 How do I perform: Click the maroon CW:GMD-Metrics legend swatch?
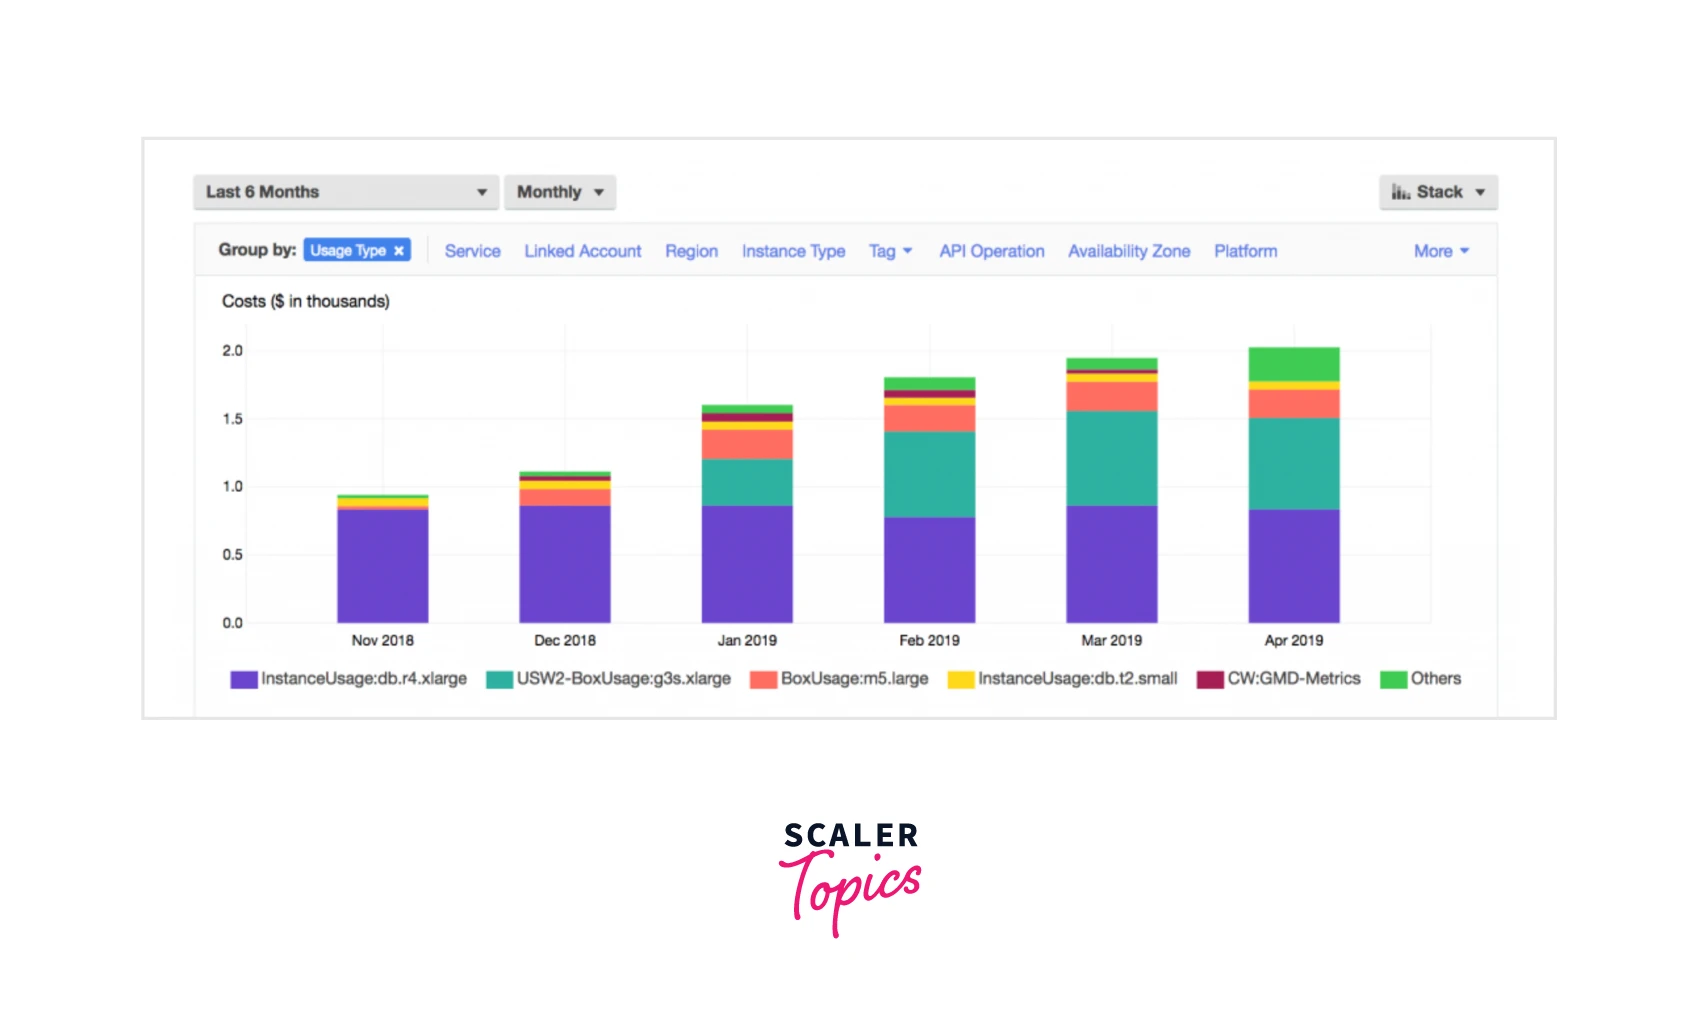(1210, 680)
